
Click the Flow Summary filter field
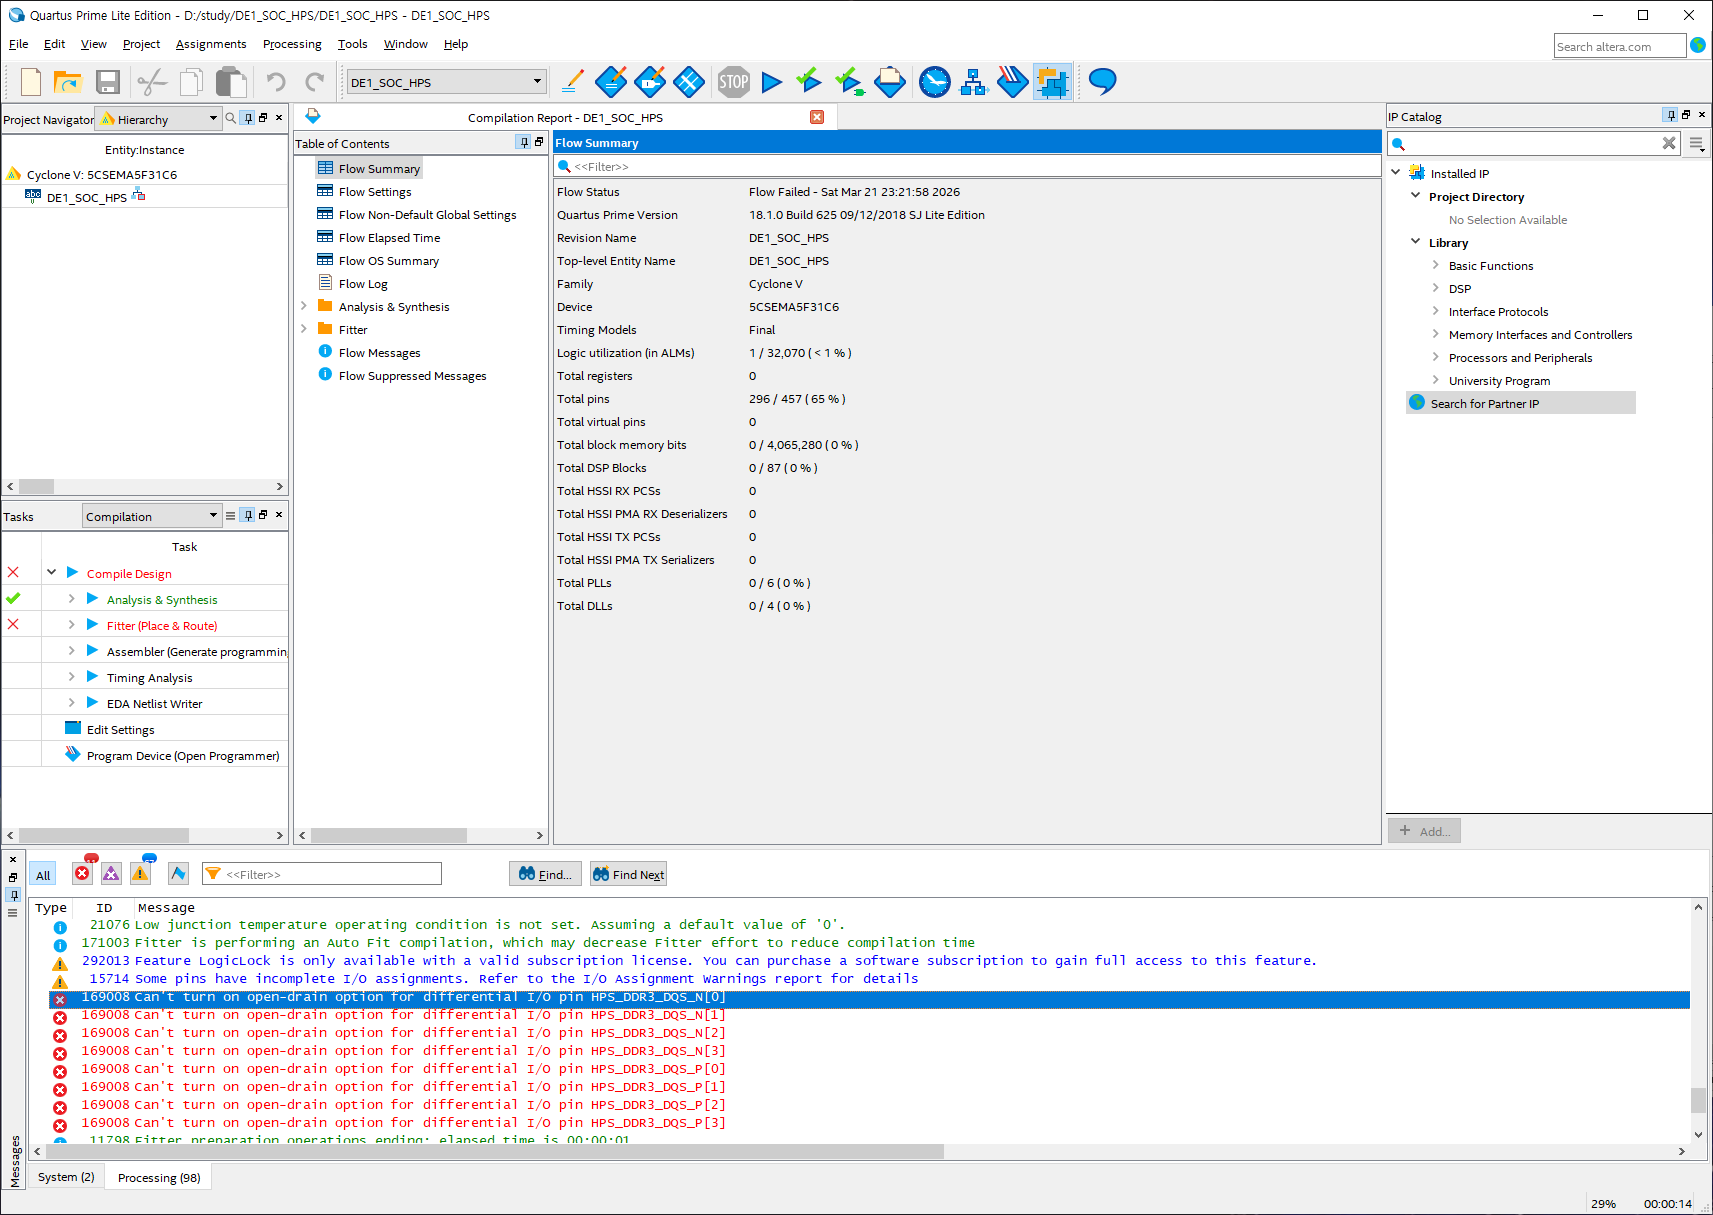pyautogui.click(x=967, y=166)
